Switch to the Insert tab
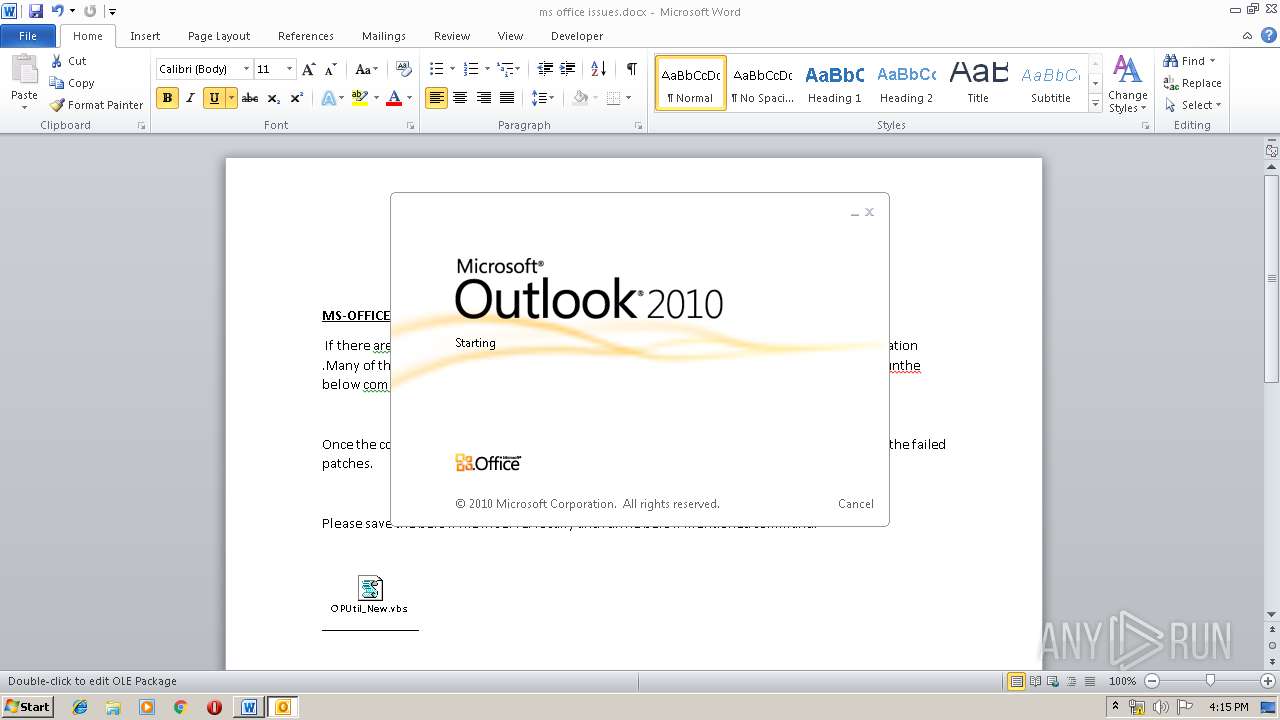The width and height of the screenshot is (1280, 720). [145, 36]
